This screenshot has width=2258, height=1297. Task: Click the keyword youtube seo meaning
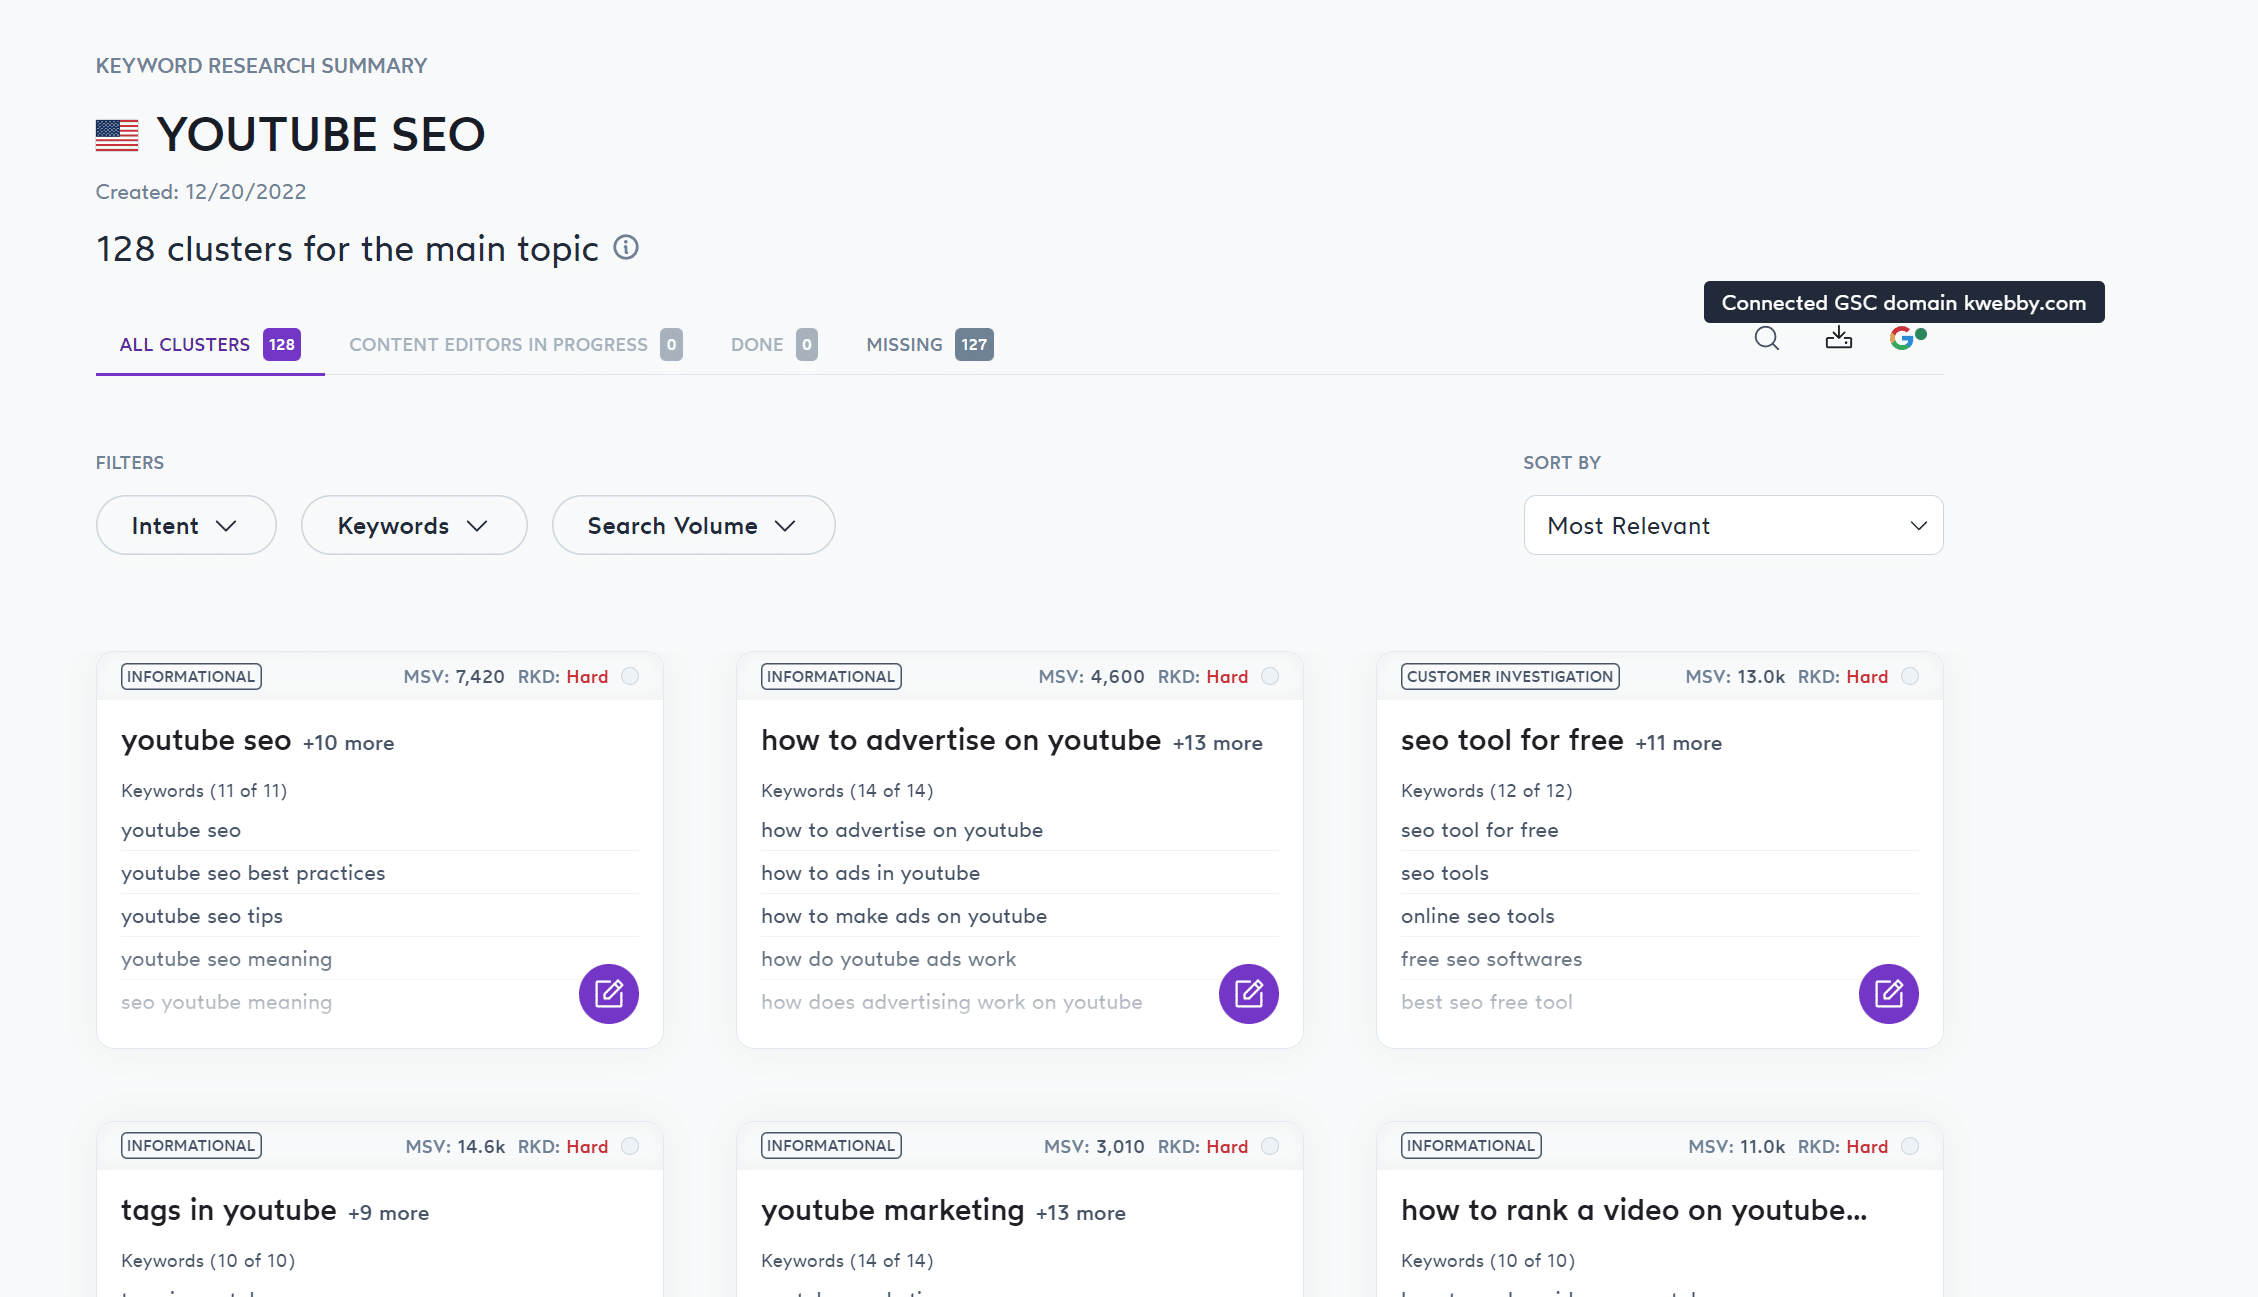pyautogui.click(x=227, y=959)
